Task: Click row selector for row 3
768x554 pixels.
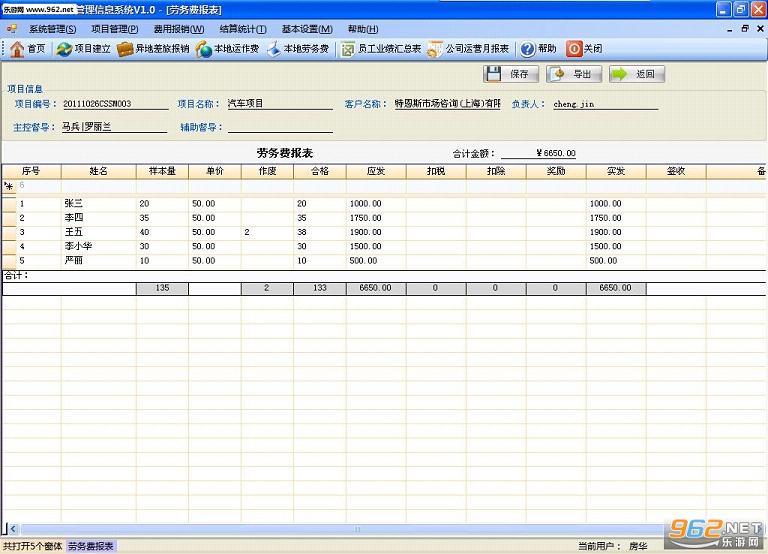Action: point(9,232)
